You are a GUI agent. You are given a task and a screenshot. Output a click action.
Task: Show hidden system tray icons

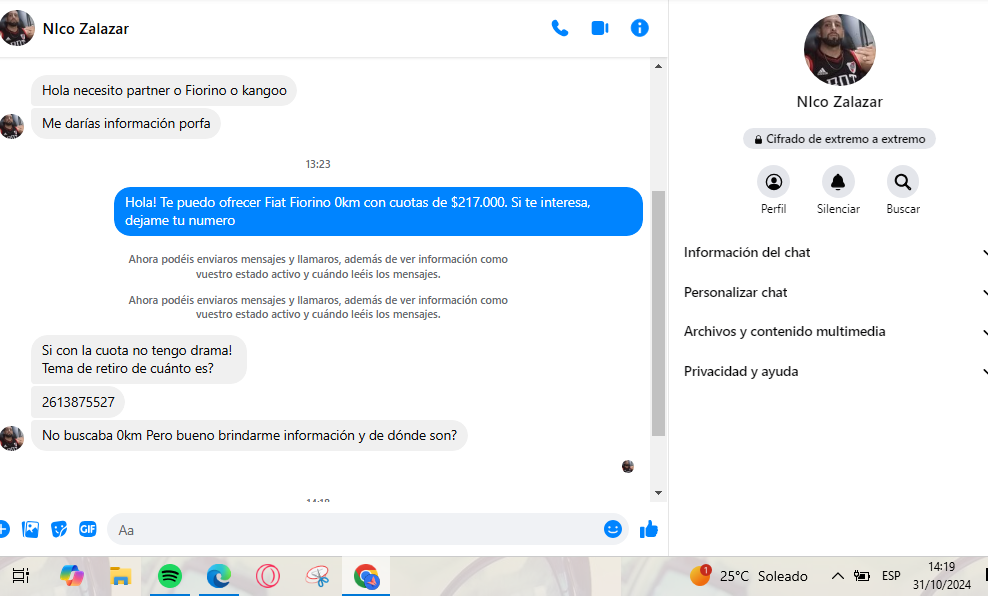tap(837, 576)
